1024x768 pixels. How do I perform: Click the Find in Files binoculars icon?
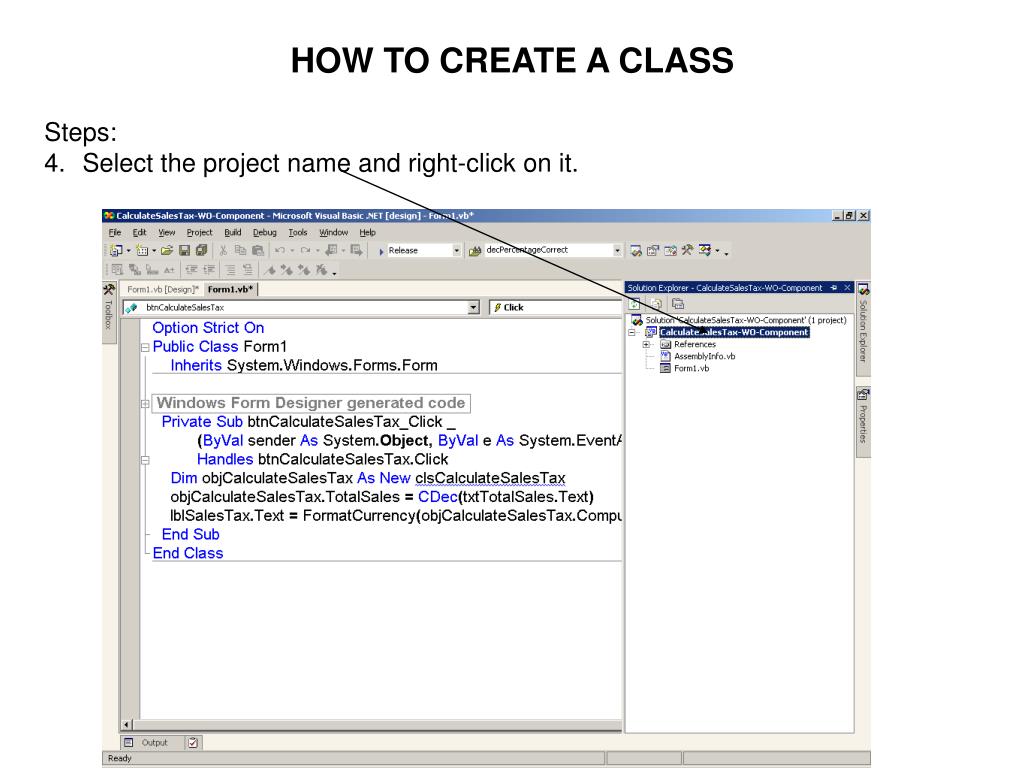pyautogui.click(x=475, y=251)
